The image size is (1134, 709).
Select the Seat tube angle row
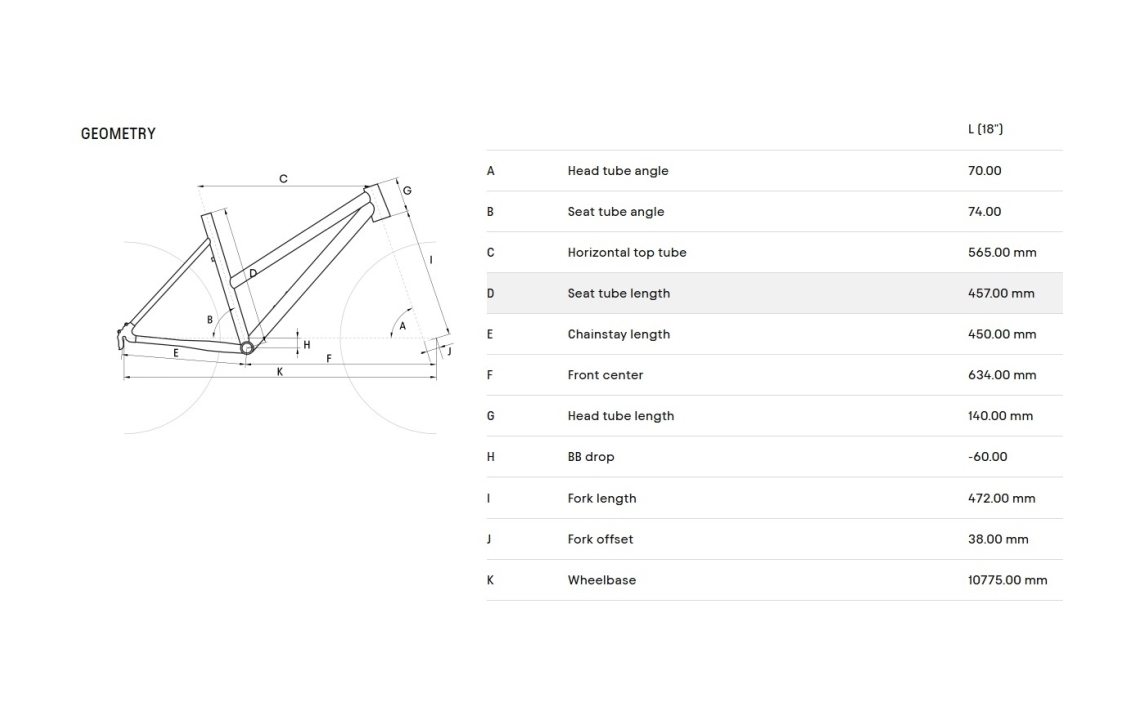coord(775,211)
